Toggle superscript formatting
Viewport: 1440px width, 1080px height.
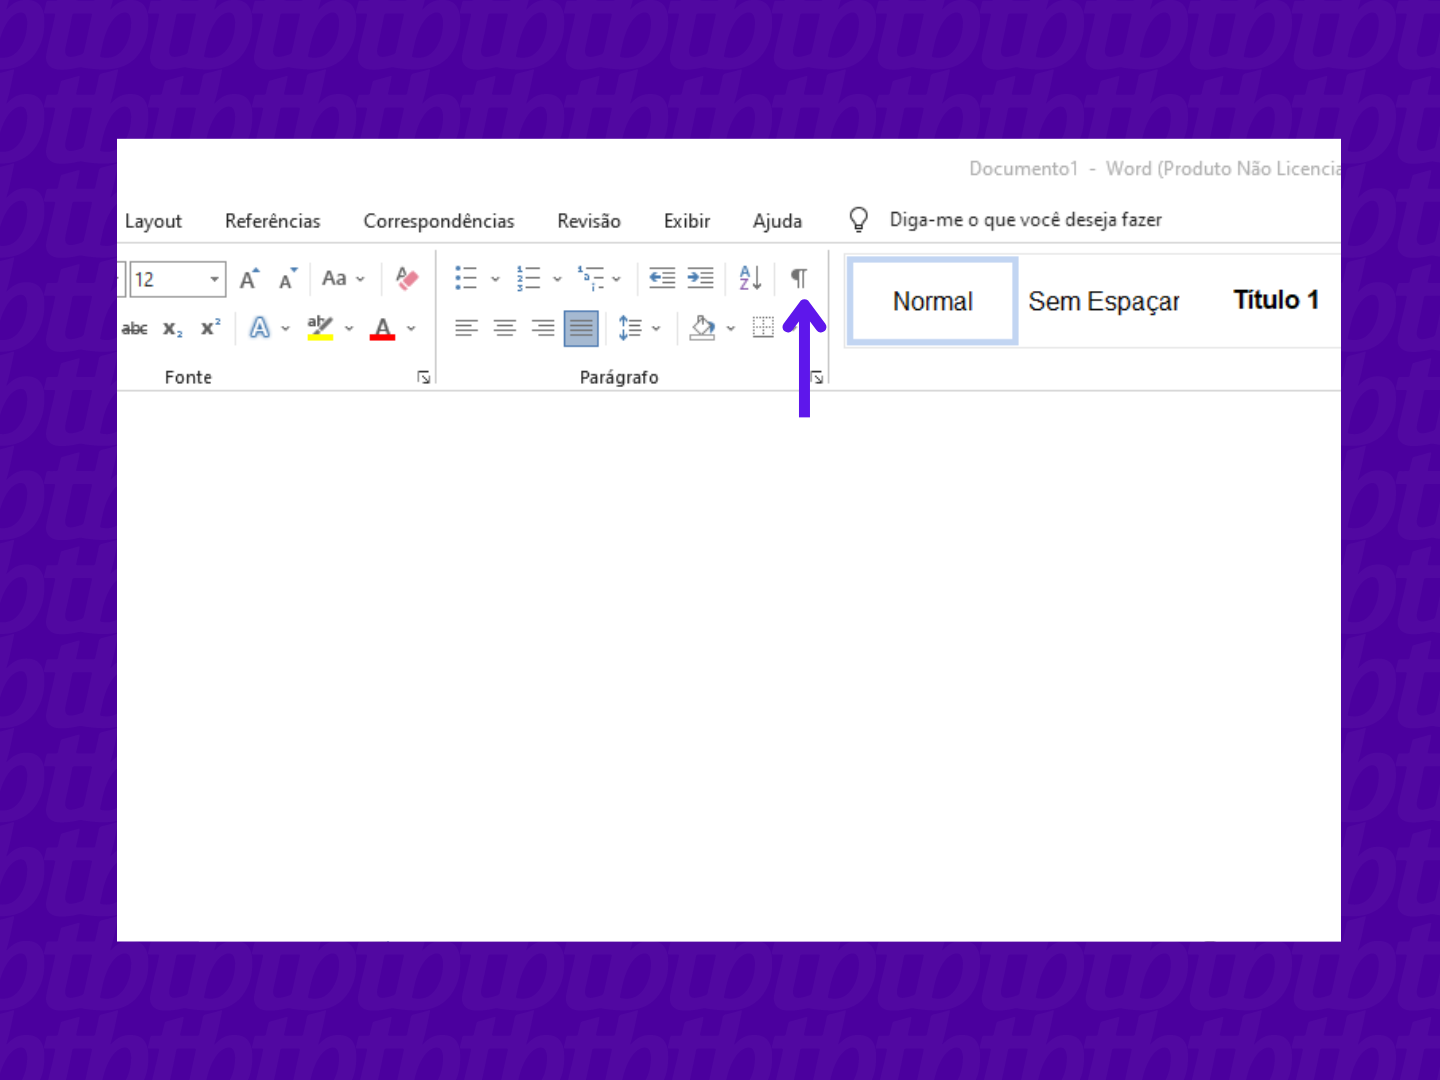(x=210, y=328)
